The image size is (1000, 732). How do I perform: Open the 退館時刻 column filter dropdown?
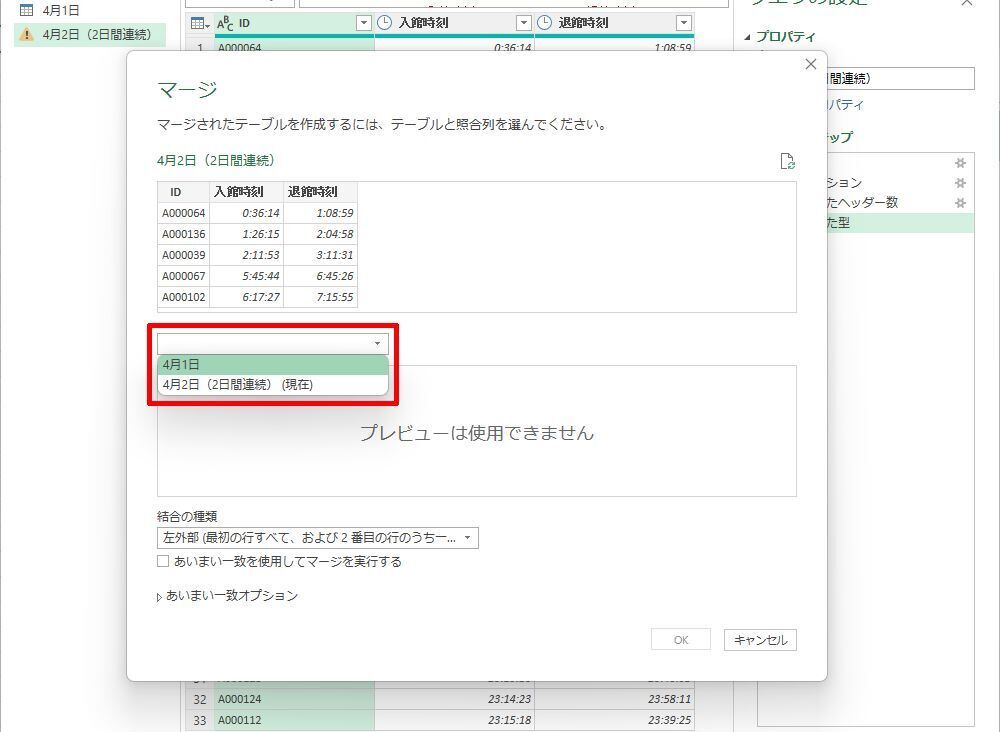(x=684, y=24)
